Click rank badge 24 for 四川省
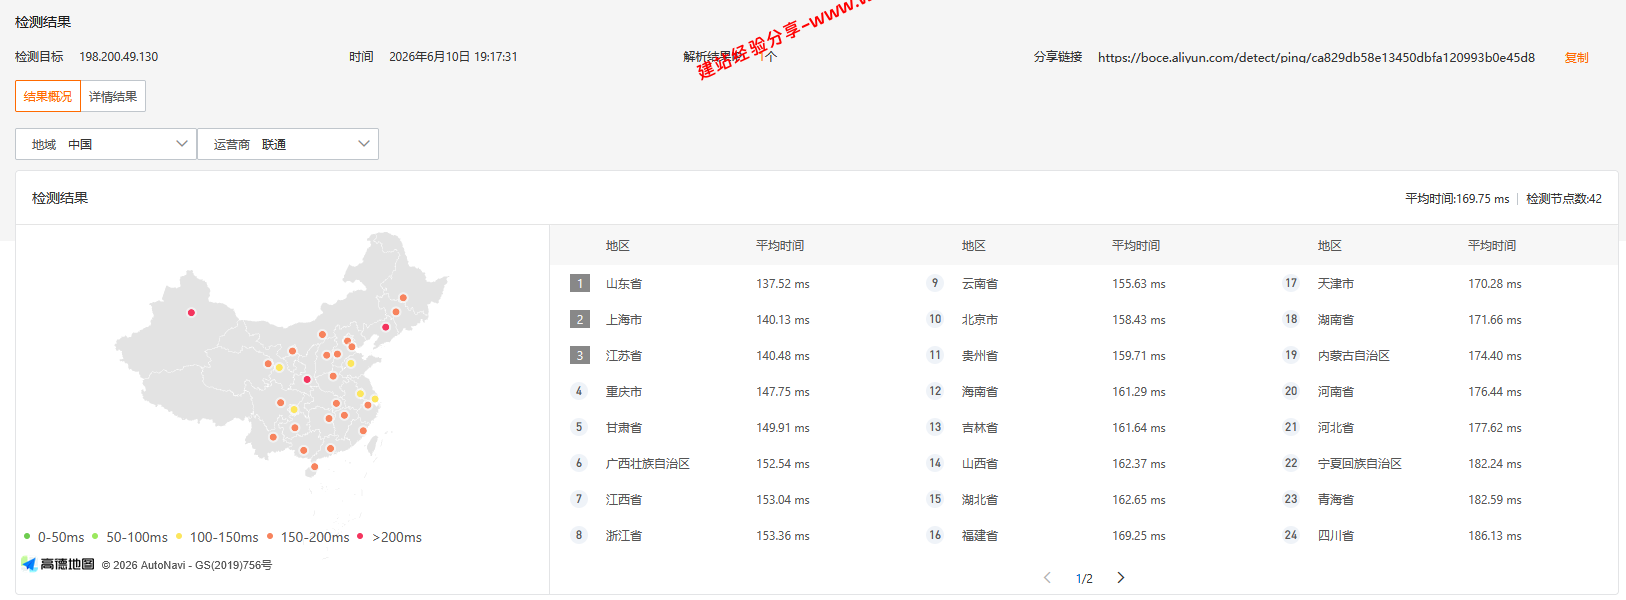Screen dimensions: 1626x600 (x=1291, y=535)
